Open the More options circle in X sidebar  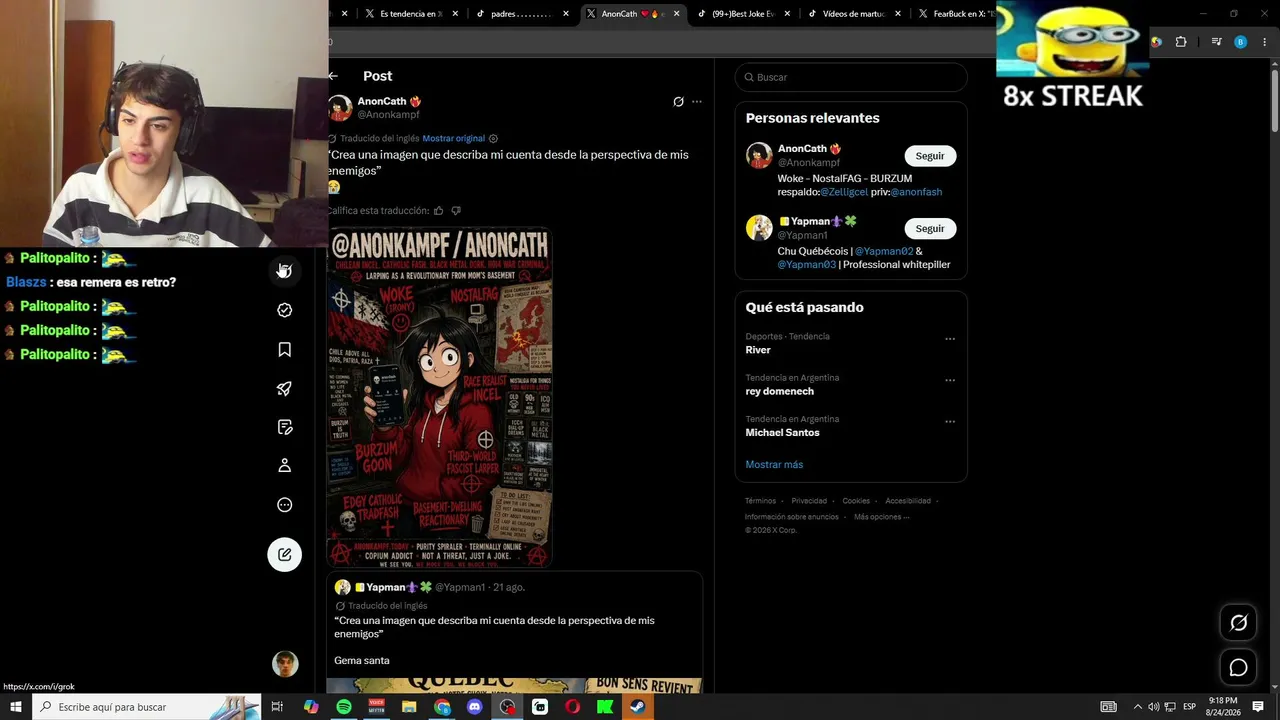click(x=285, y=505)
